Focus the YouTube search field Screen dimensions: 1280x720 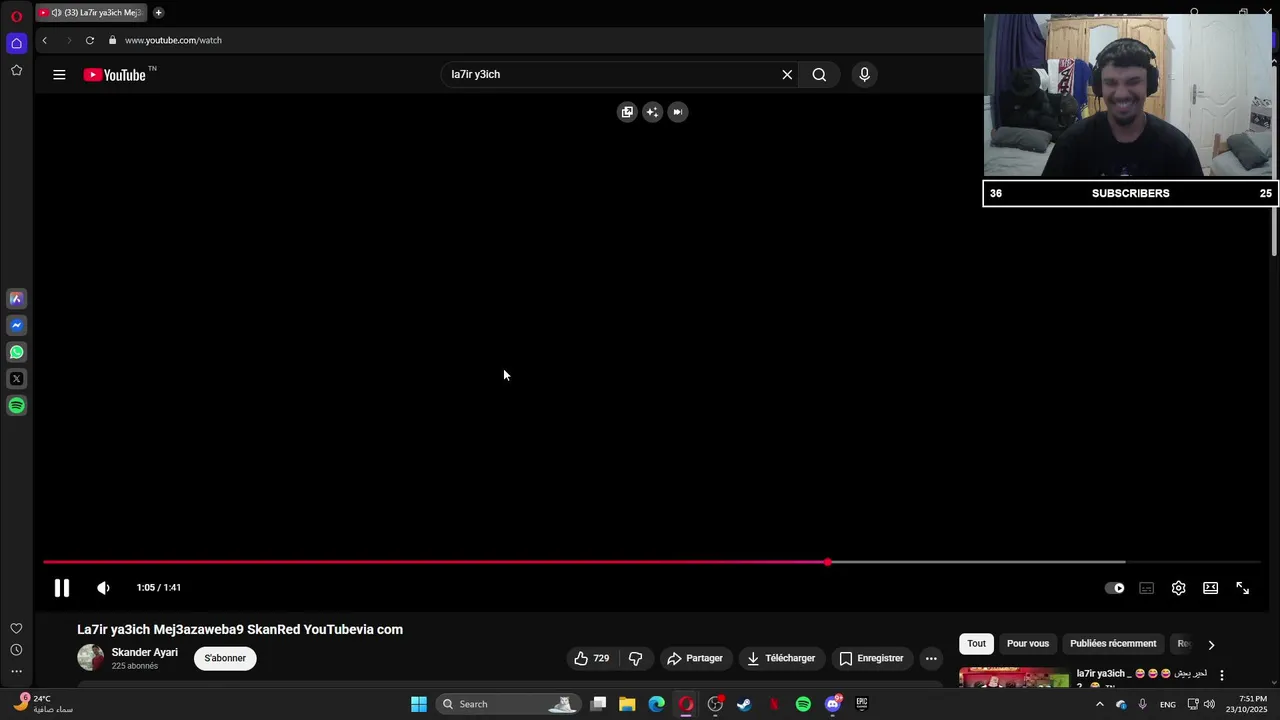pyautogui.click(x=610, y=74)
